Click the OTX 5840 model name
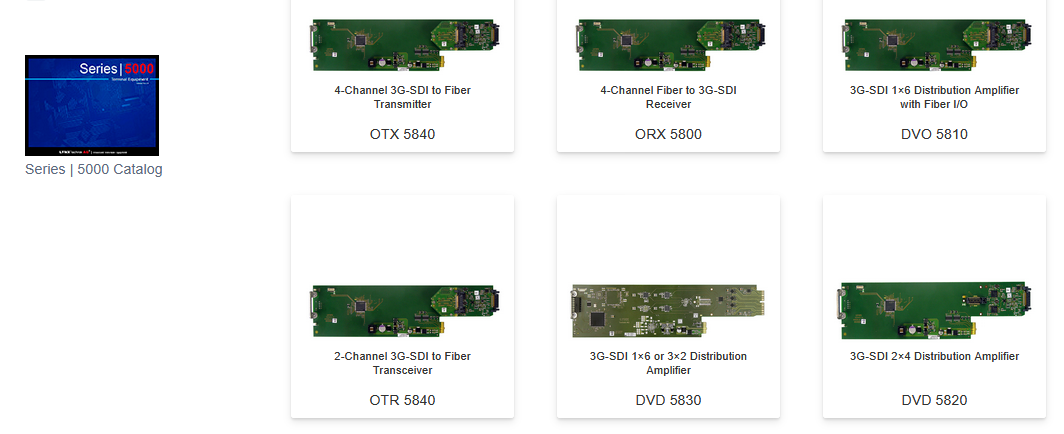Image resolution: width=1064 pixels, height=434 pixels. pos(402,134)
